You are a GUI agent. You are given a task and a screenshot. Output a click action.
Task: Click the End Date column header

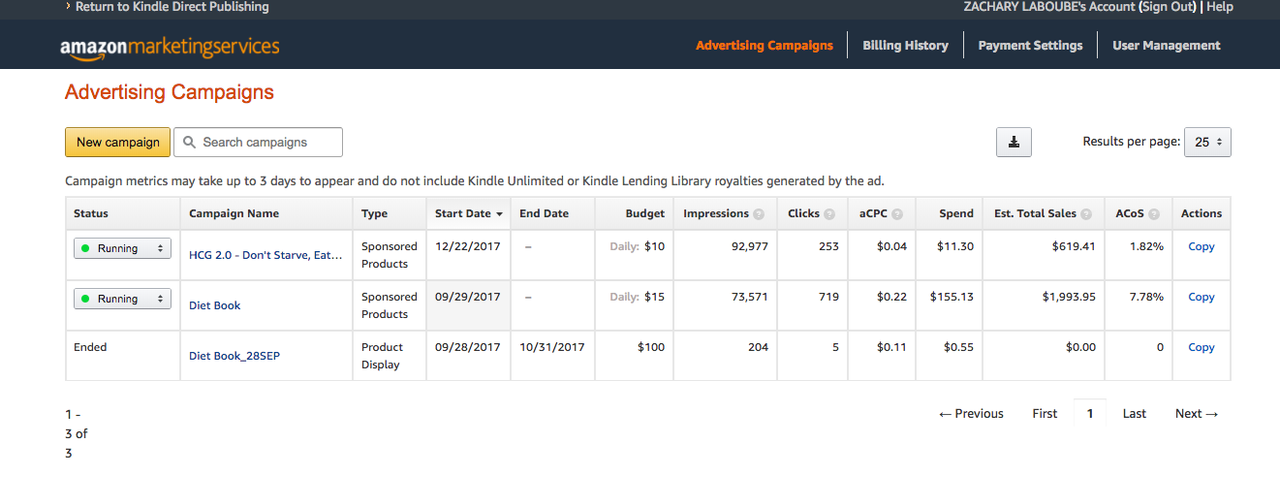point(544,214)
